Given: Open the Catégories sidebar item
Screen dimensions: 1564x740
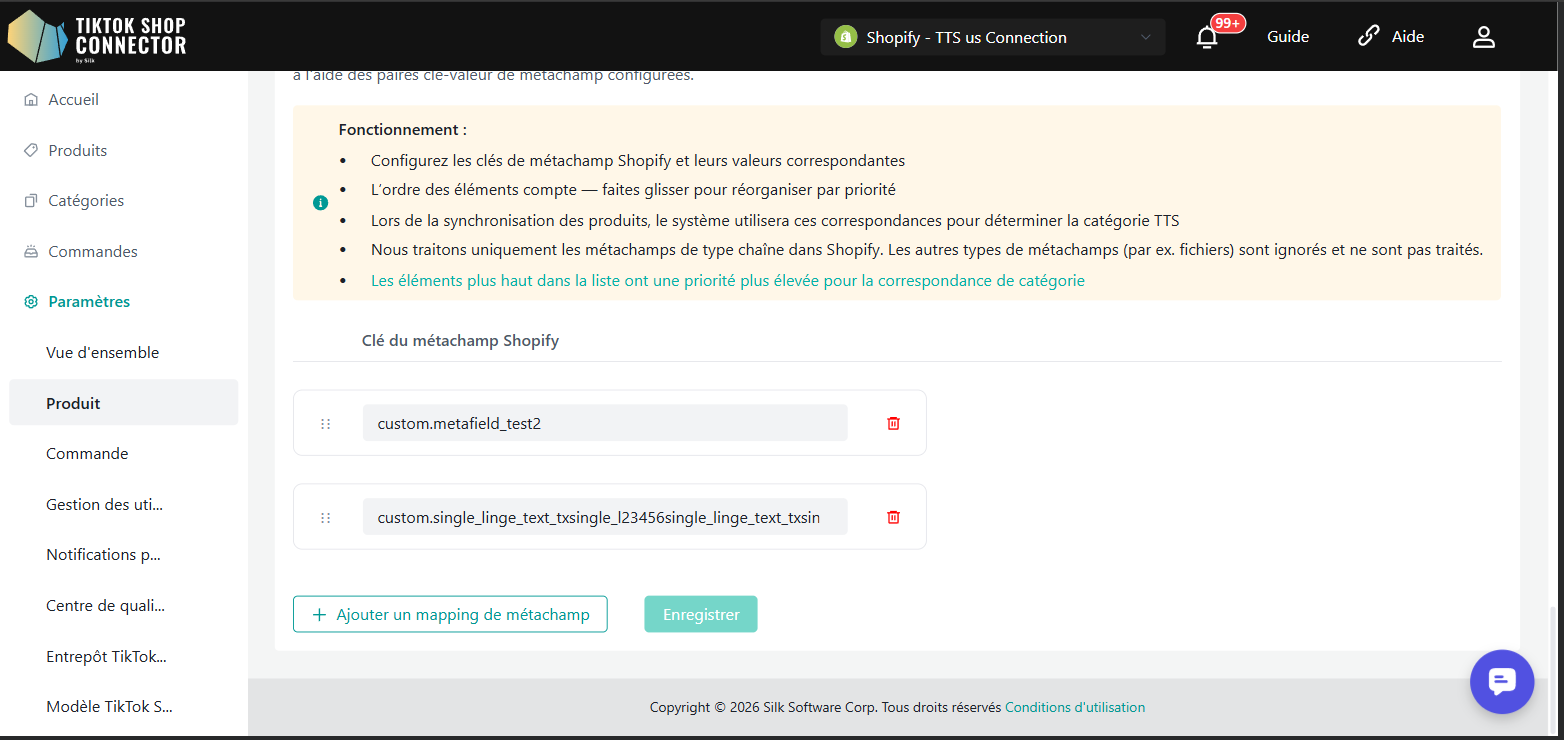Looking at the screenshot, I should [x=86, y=201].
